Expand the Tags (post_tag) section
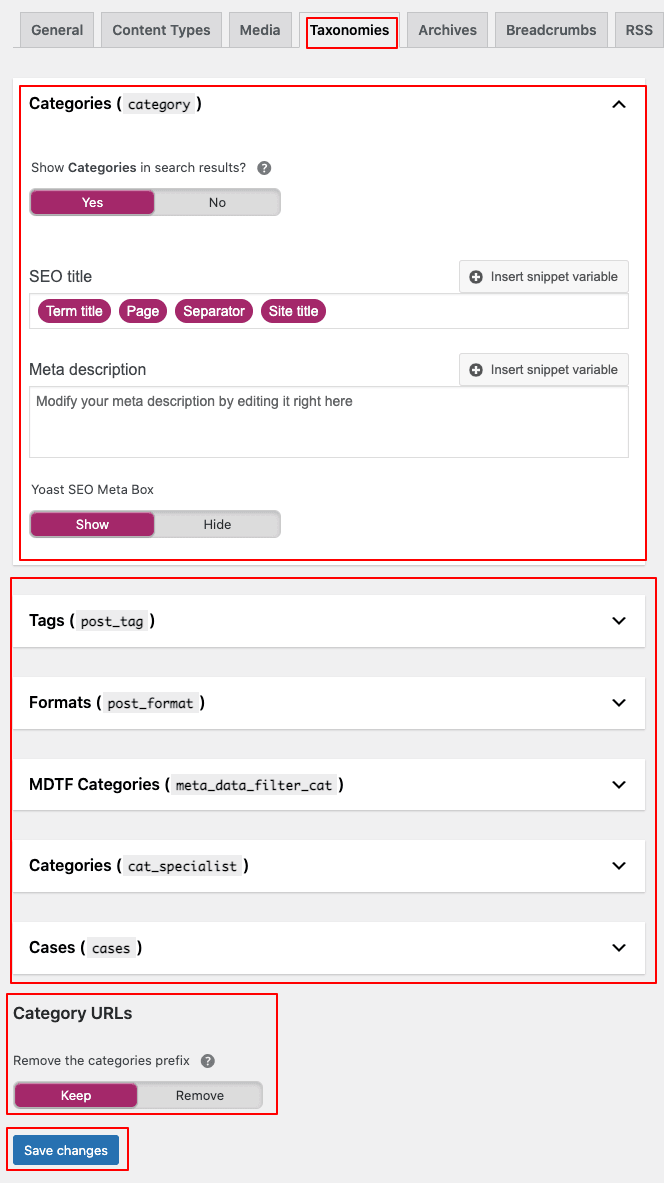 (x=619, y=621)
